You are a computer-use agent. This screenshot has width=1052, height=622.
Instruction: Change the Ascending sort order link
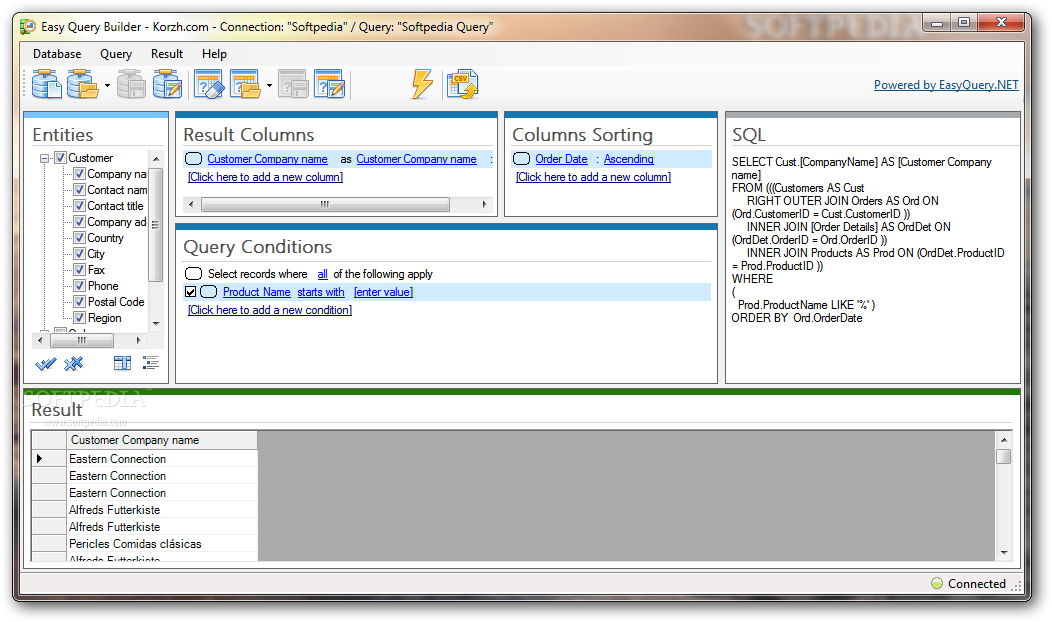(629, 159)
